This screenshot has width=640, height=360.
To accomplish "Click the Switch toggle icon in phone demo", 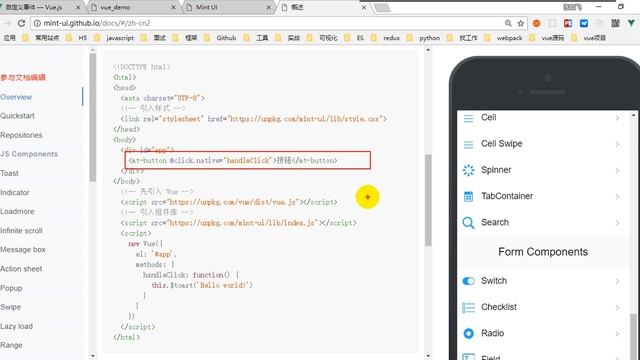I will click(469, 281).
